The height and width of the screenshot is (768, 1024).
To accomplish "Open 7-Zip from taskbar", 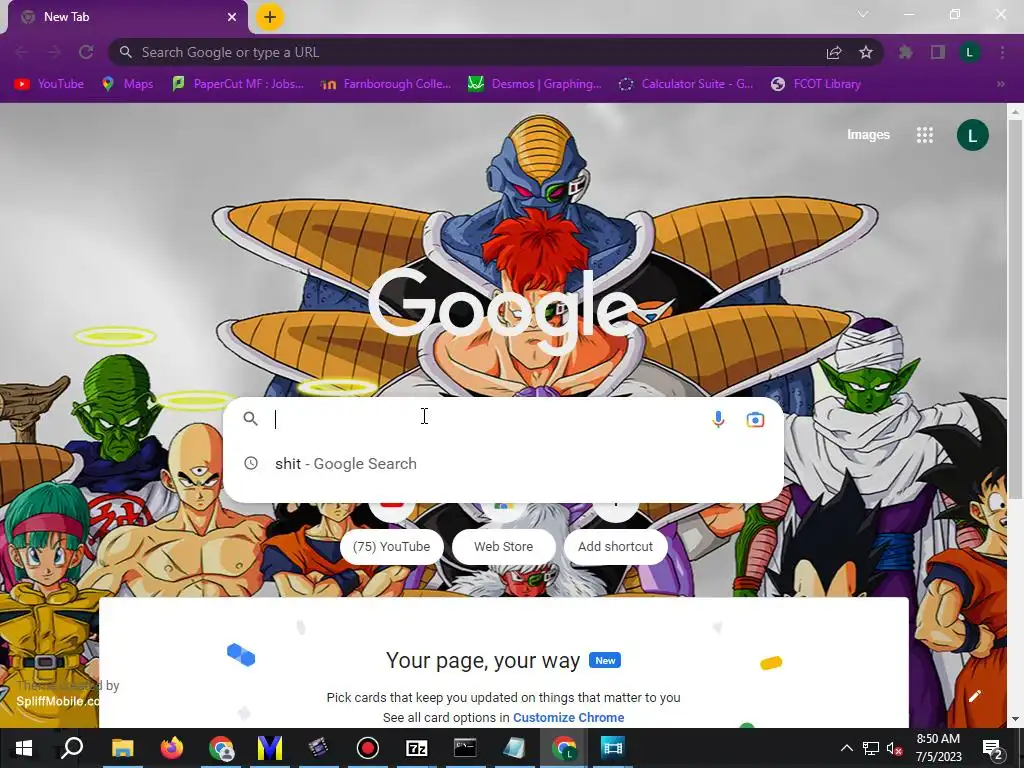I will [x=417, y=748].
